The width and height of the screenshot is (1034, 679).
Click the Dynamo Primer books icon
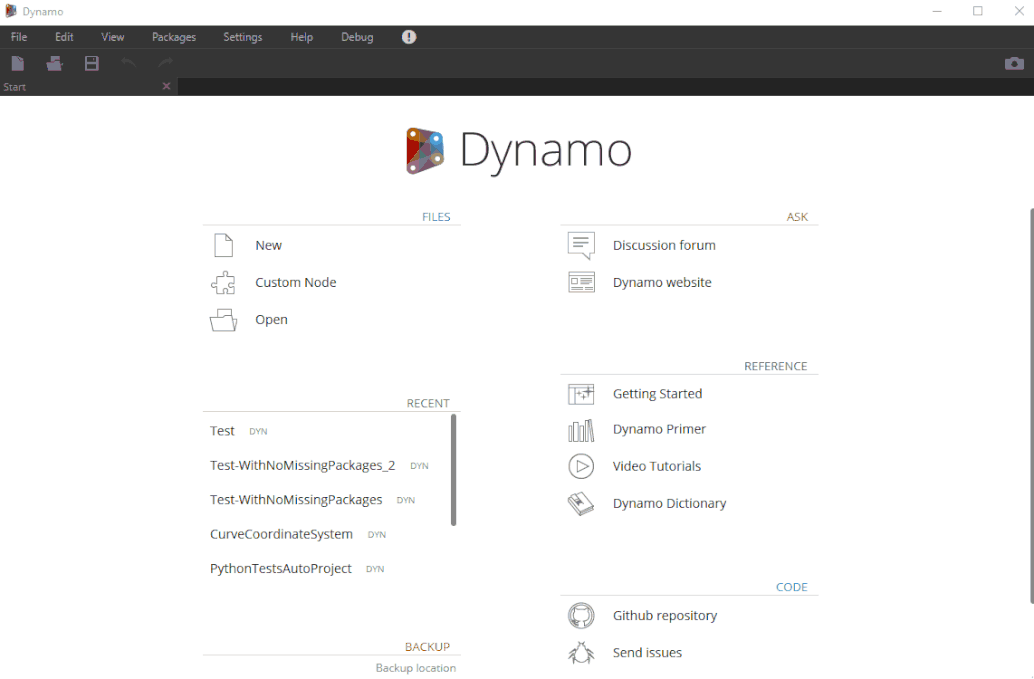[581, 428]
